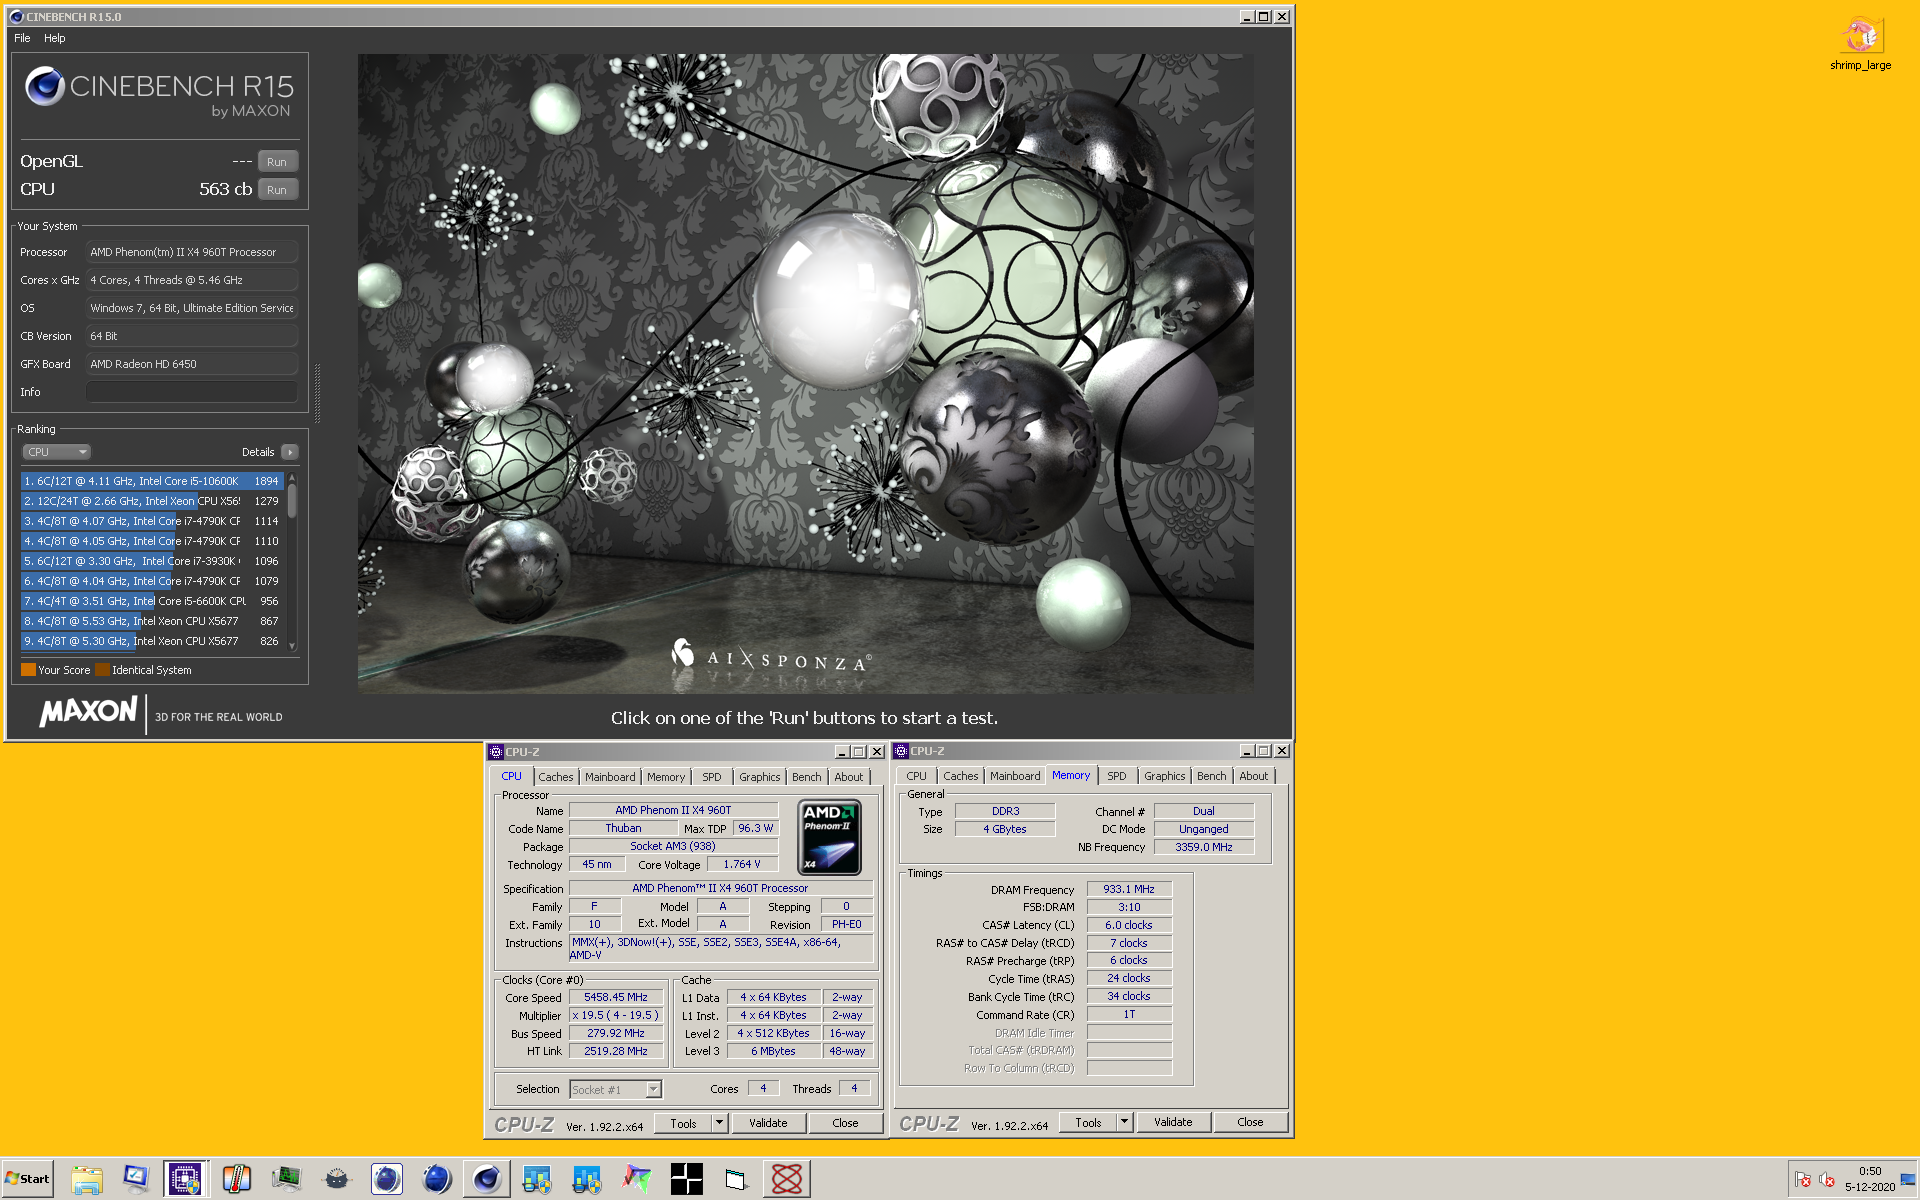Open the Ranking CPU type dropdown
Viewport: 1920px width, 1200px height.
pyautogui.click(x=56, y=452)
